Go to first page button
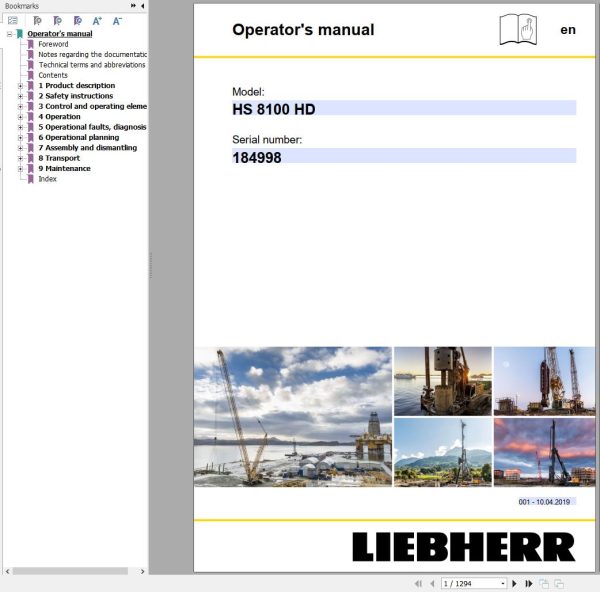The width and height of the screenshot is (600, 592). click(418, 584)
